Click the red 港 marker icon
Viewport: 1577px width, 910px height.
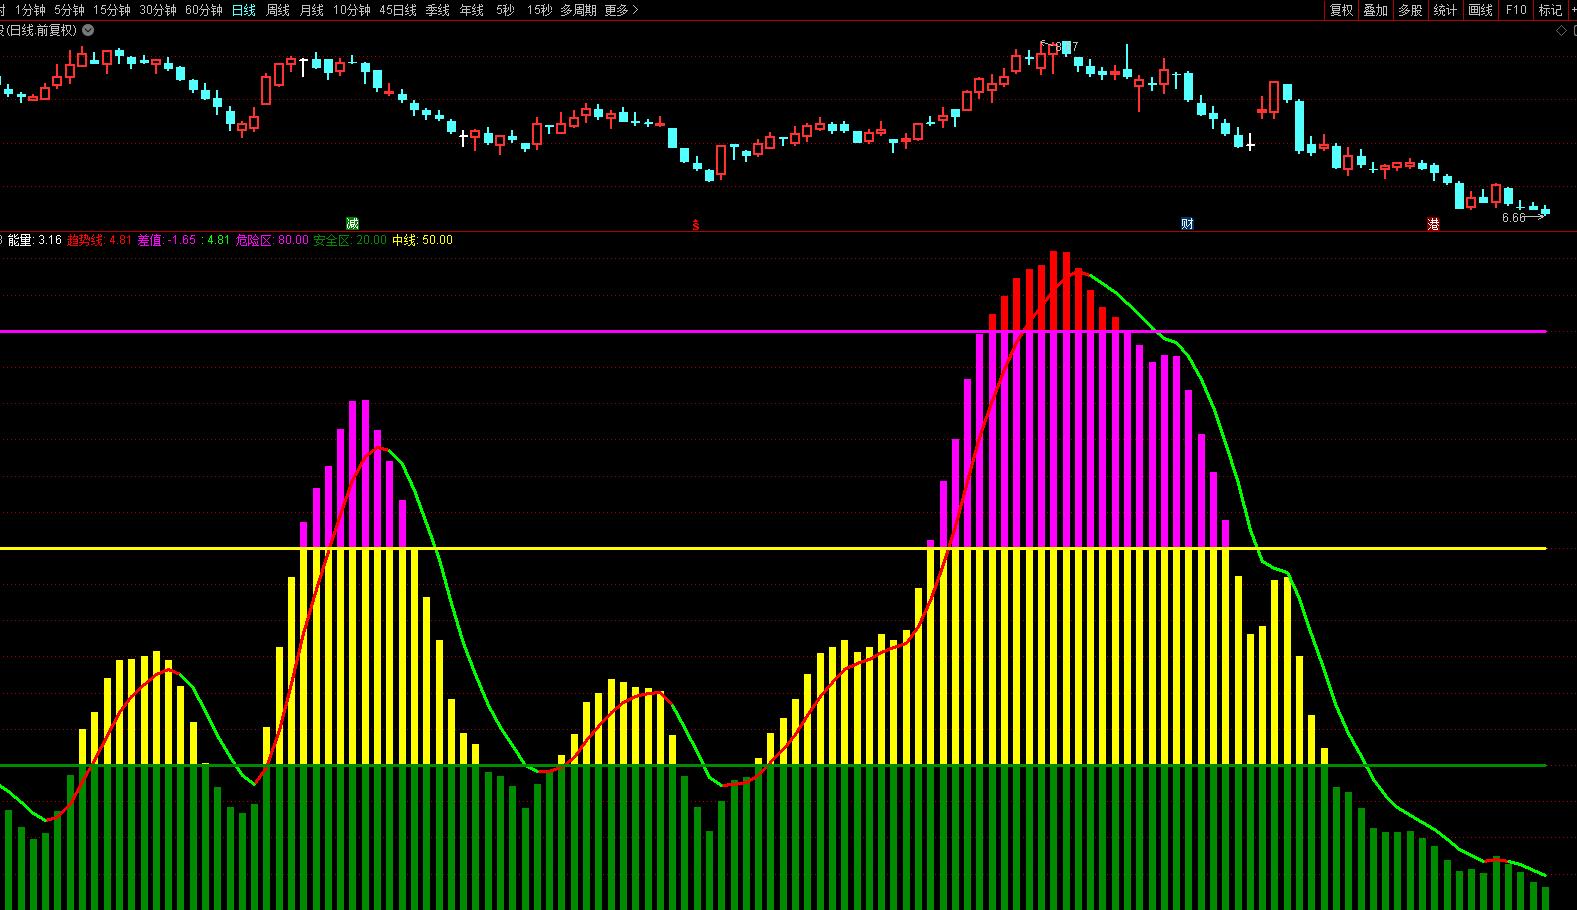click(x=1433, y=225)
